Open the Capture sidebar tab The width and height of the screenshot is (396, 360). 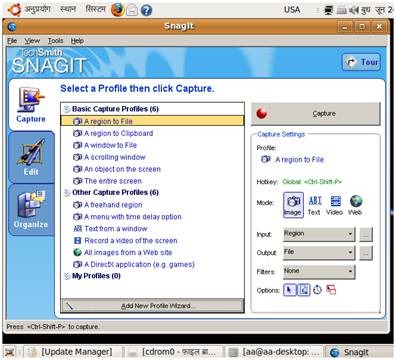coord(31,105)
